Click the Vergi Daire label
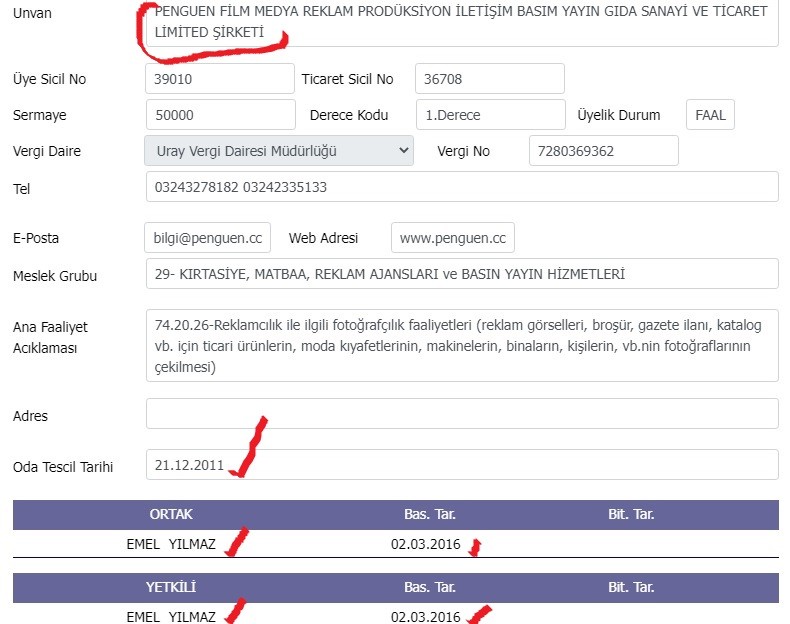Viewport: 790px width, 624px height. (x=47, y=151)
